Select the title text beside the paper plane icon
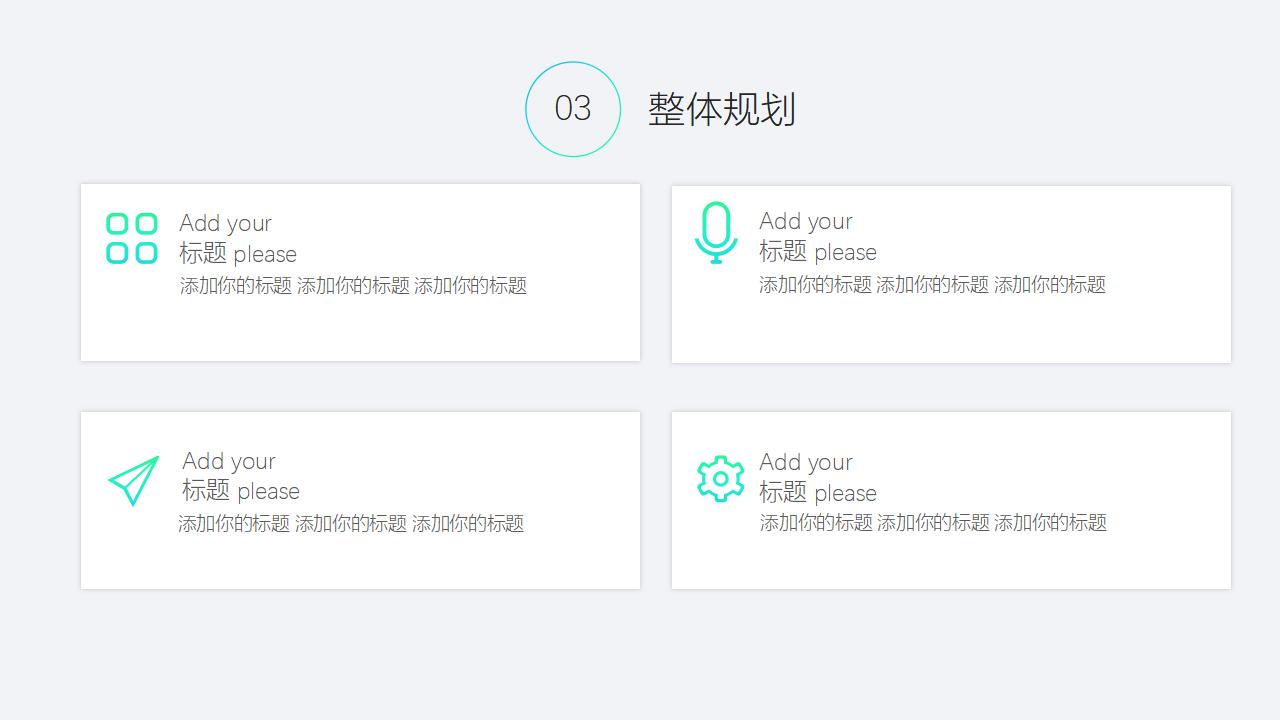1280x720 pixels. [241, 476]
